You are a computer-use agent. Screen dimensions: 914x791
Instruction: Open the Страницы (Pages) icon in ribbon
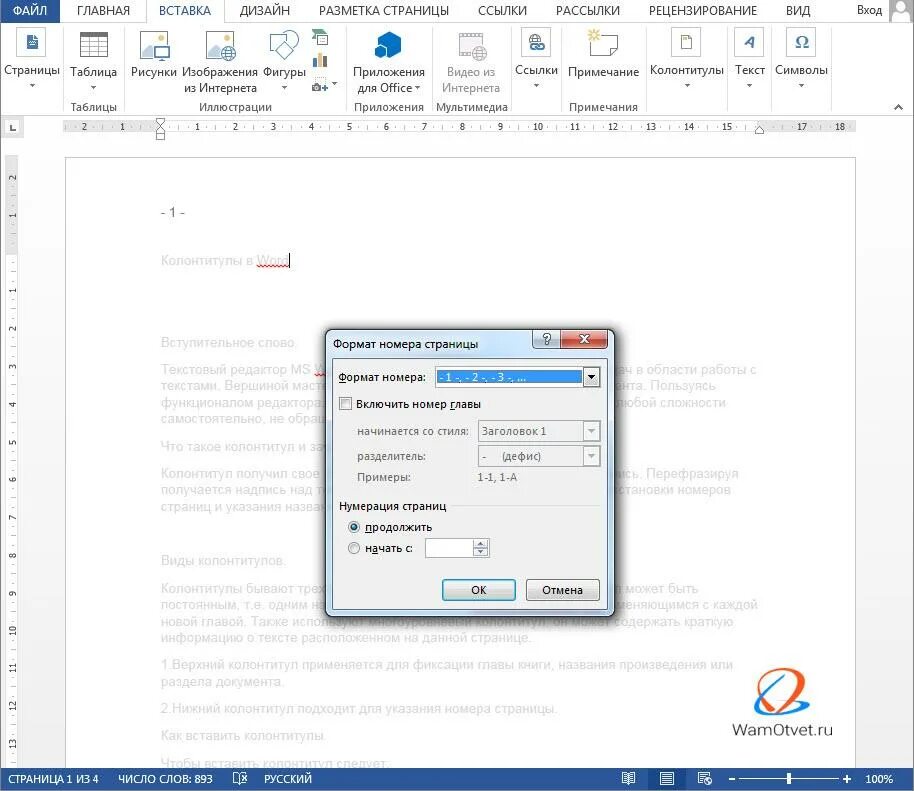(x=32, y=43)
